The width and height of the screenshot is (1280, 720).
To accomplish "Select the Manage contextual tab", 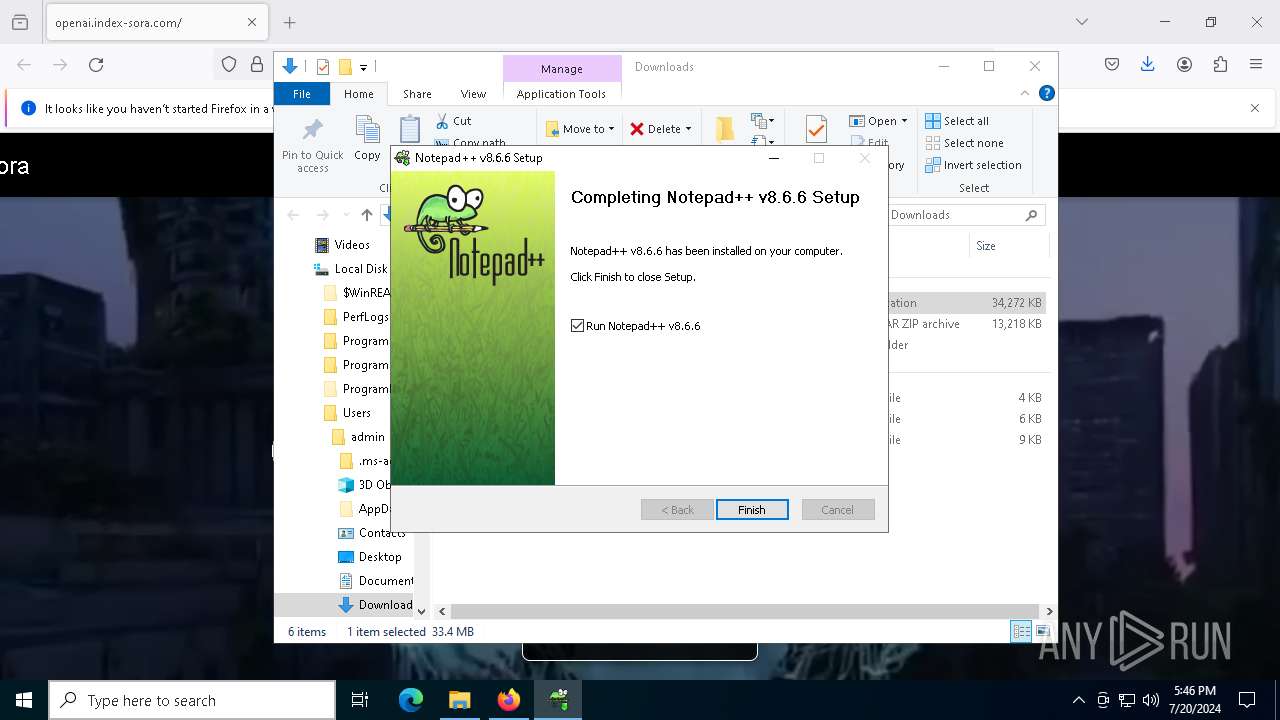I will [561, 69].
